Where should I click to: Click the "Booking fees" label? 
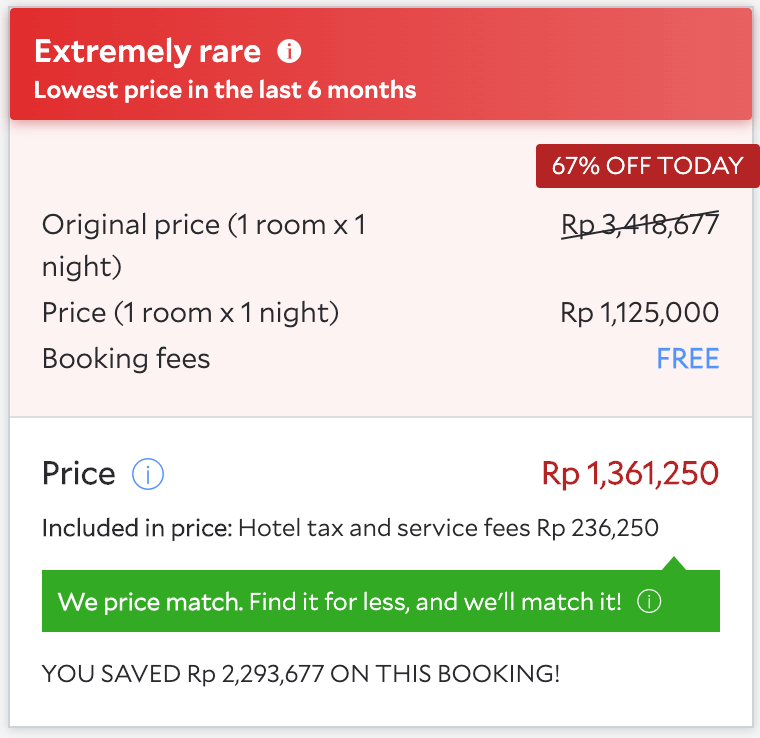click(126, 359)
